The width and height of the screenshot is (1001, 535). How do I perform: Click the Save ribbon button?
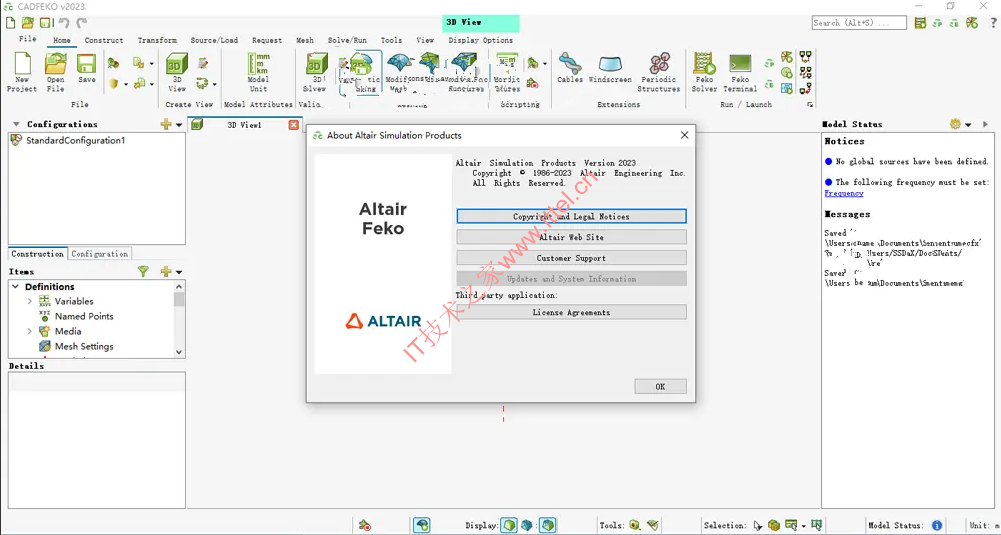coord(86,68)
